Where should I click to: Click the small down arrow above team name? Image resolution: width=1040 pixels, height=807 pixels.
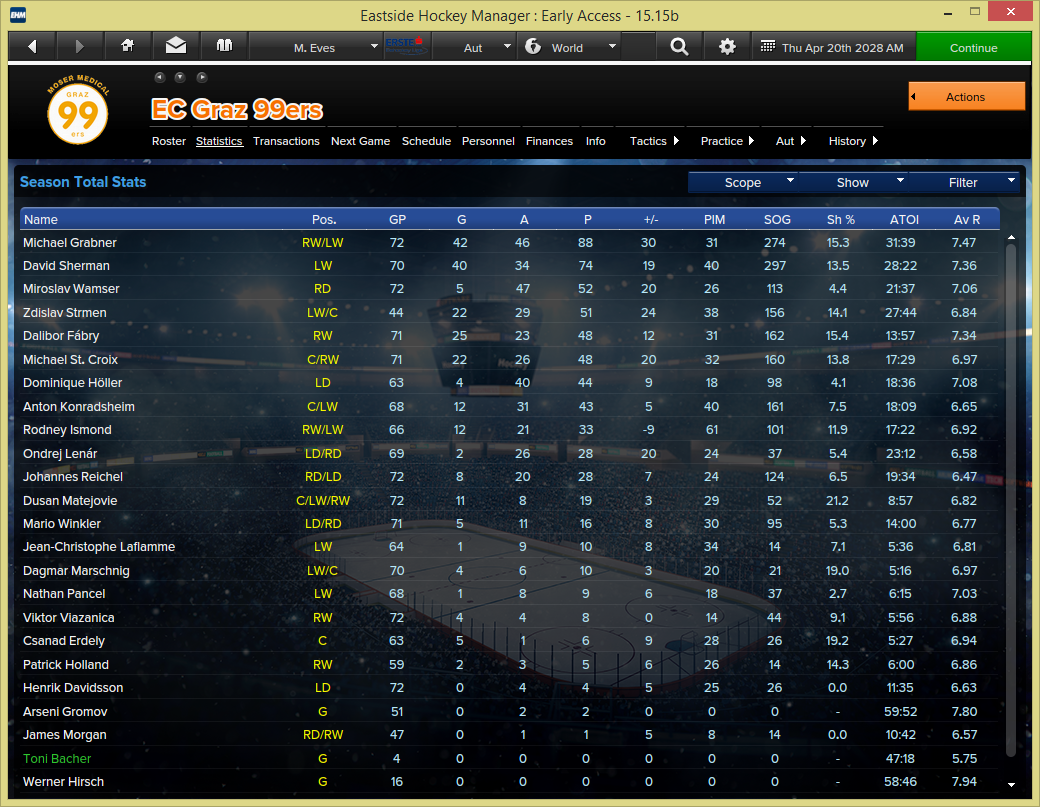pos(180,78)
